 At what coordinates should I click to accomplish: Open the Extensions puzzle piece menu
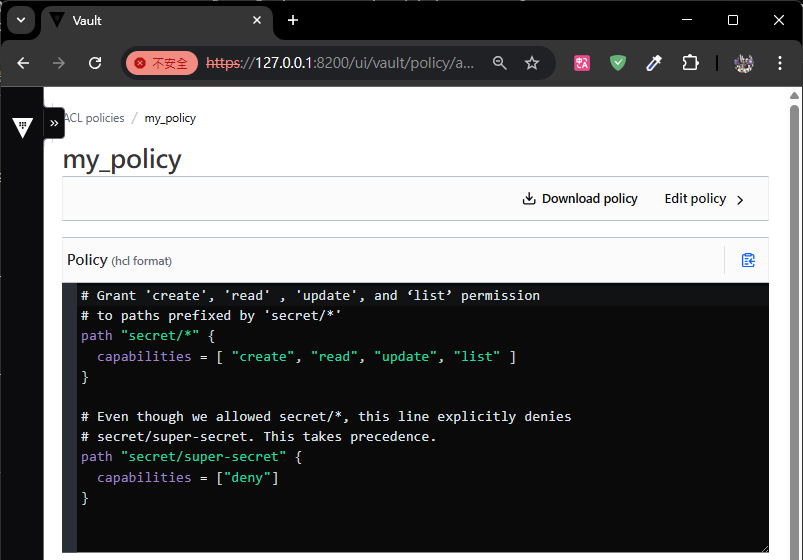(x=690, y=63)
